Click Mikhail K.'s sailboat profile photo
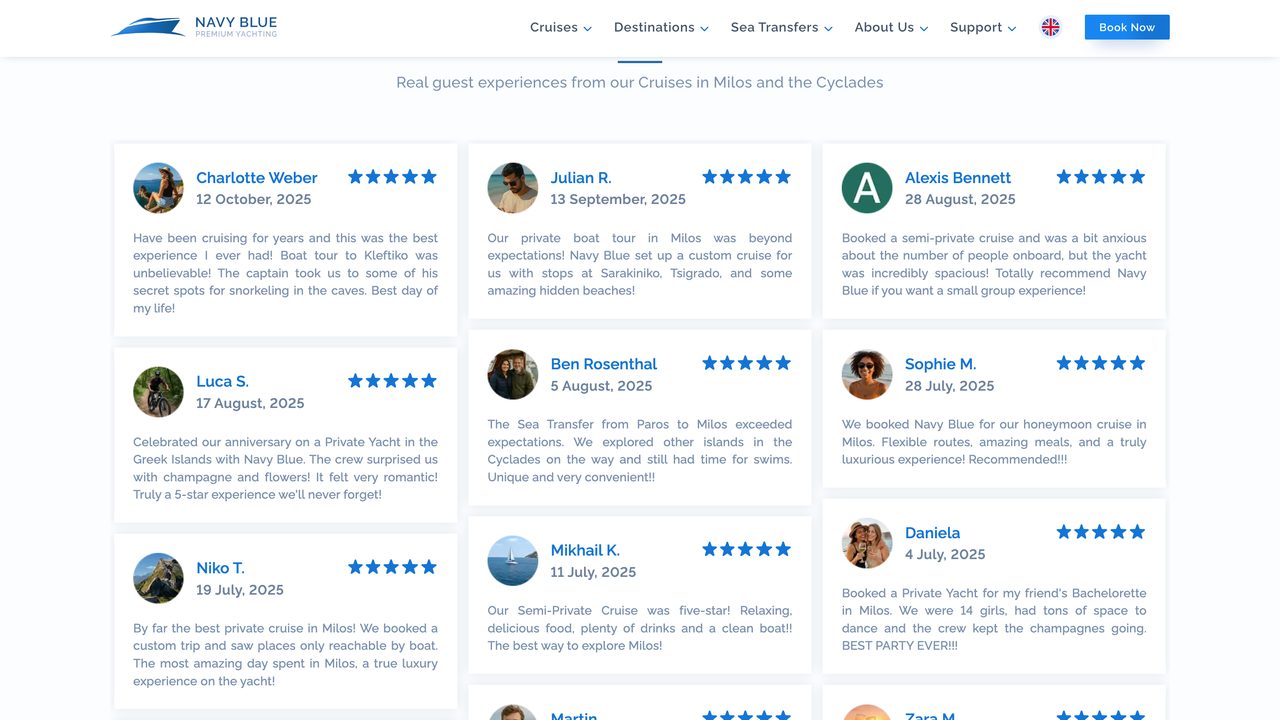 [x=513, y=561]
